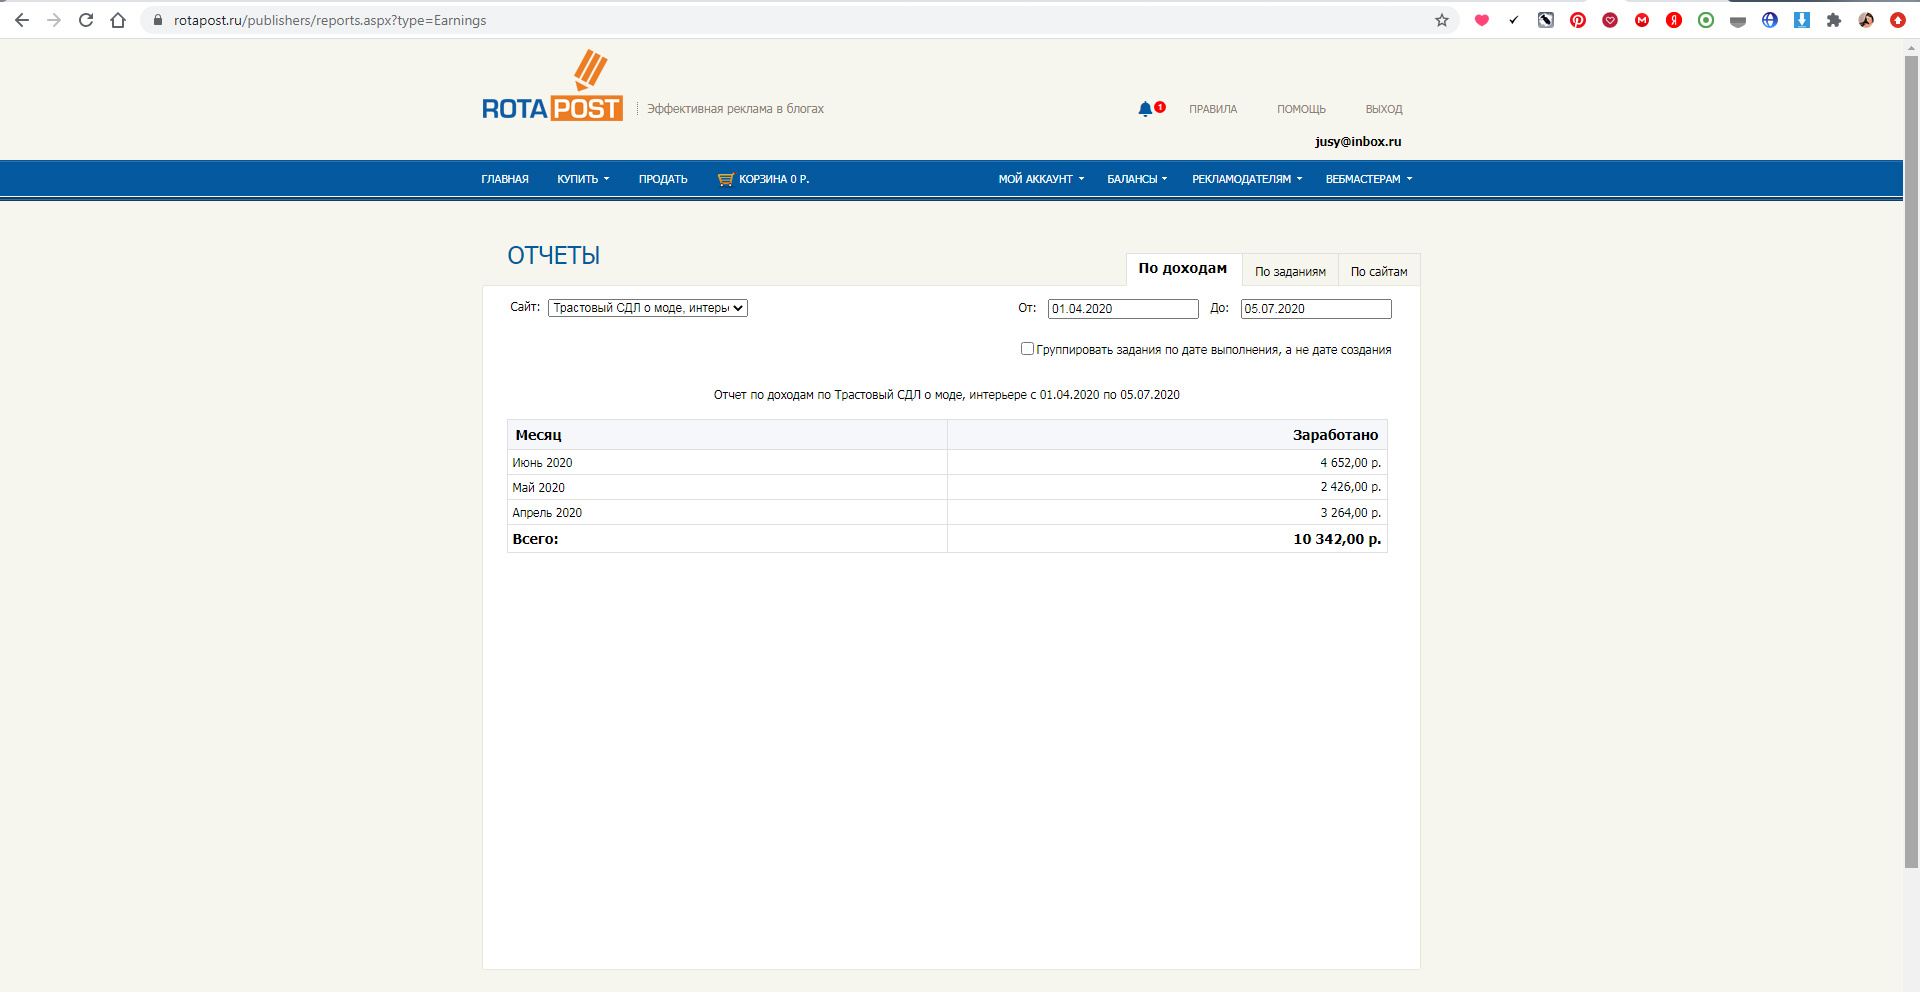Click the 4 652,00 р. amount
Screen dimensions: 1920x992
tap(1351, 463)
